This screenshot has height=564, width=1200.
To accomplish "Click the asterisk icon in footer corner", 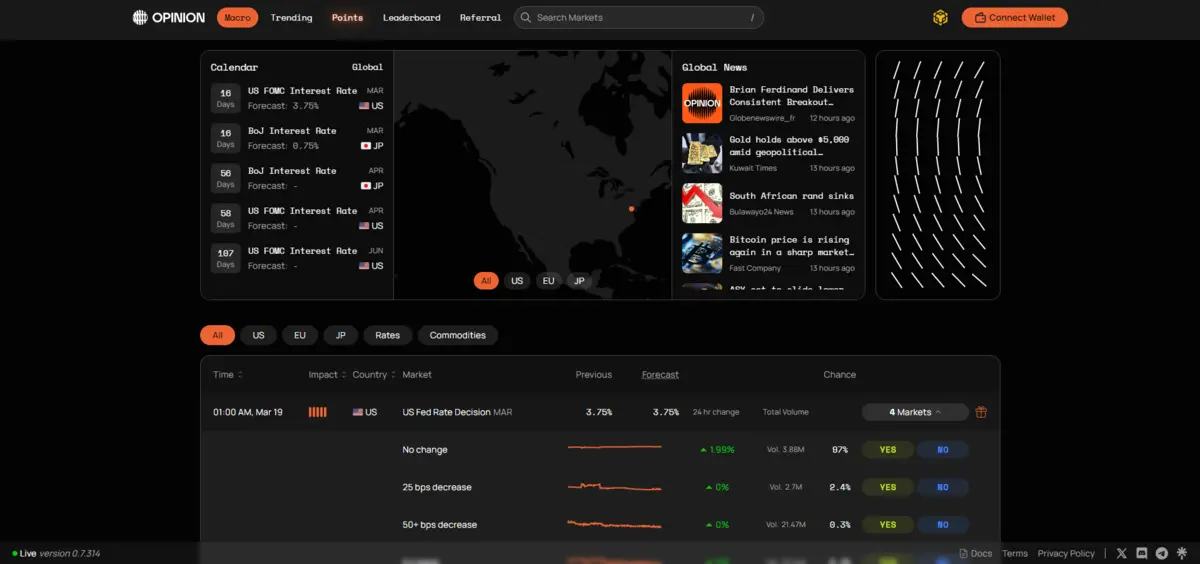I will pos(1181,553).
